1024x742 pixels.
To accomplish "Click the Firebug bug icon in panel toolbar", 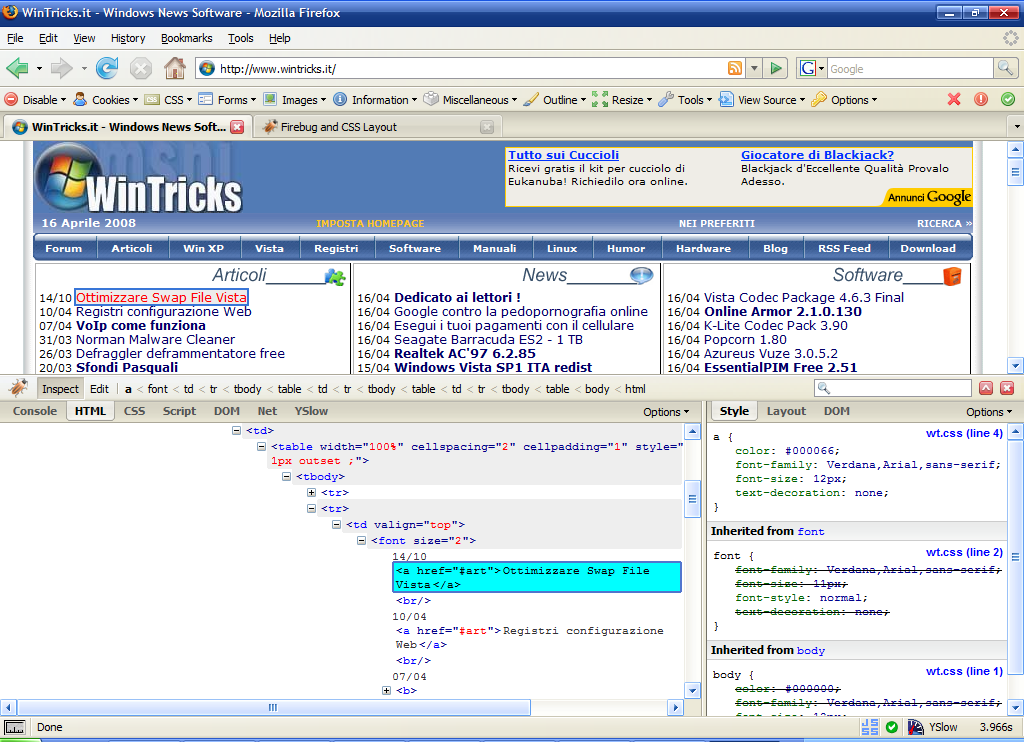I will pos(18,388).
